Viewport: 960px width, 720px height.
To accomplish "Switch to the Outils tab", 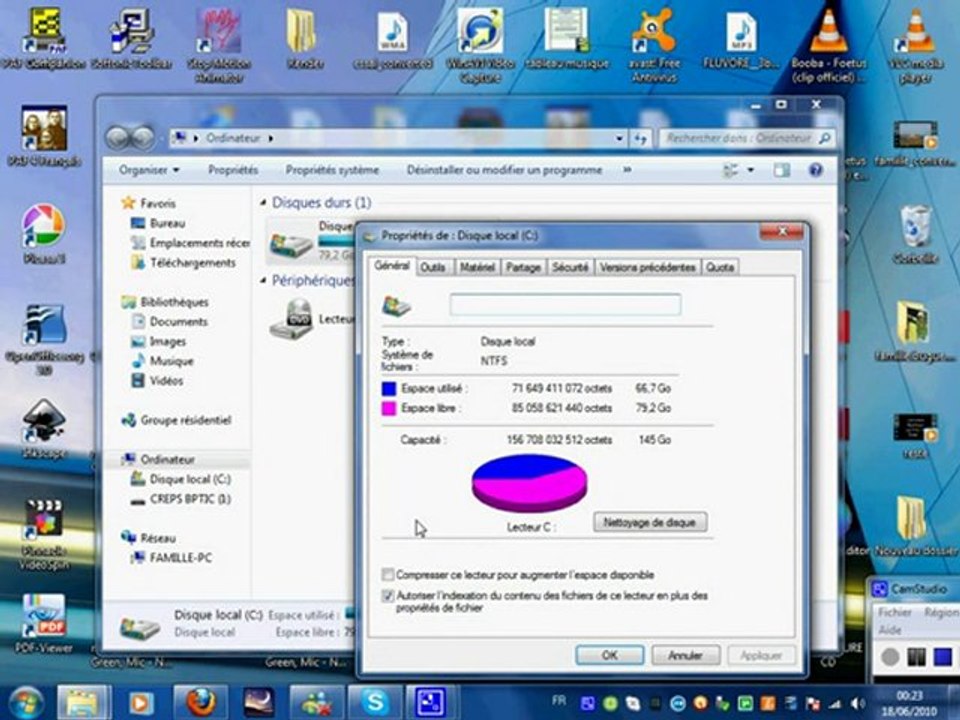I will coord(433,268).
